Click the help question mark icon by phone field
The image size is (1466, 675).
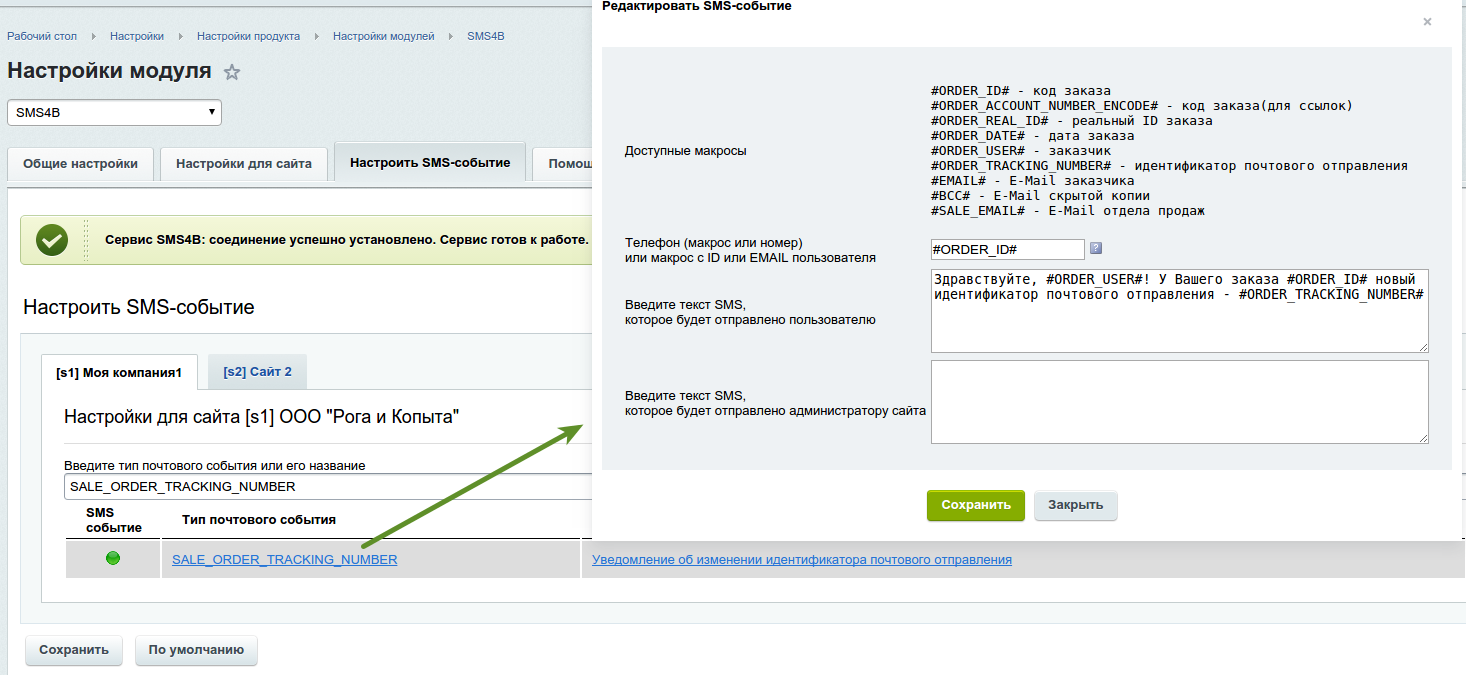(x=1095, y=248)
